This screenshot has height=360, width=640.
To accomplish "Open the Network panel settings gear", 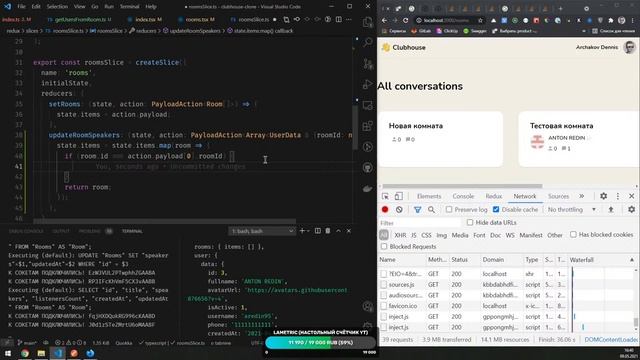I will 631,209.
